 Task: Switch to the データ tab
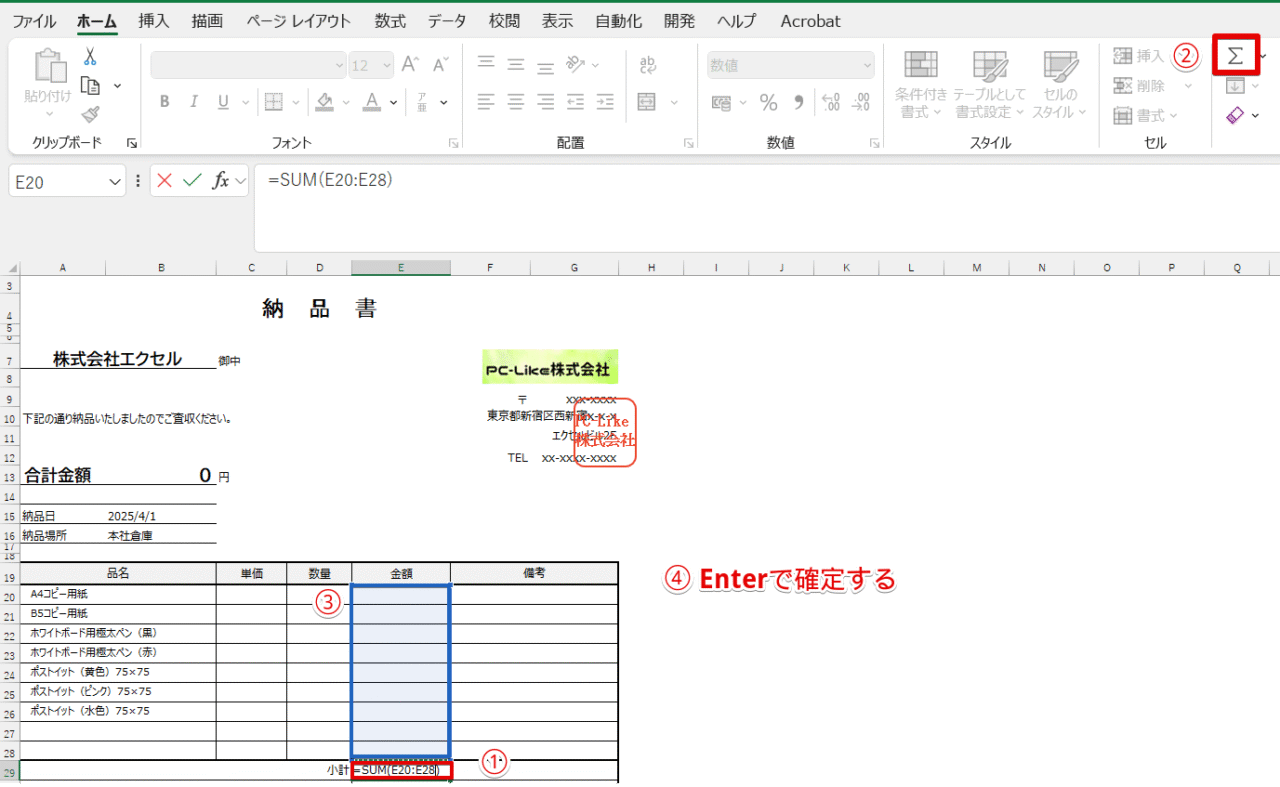point(447,21)
